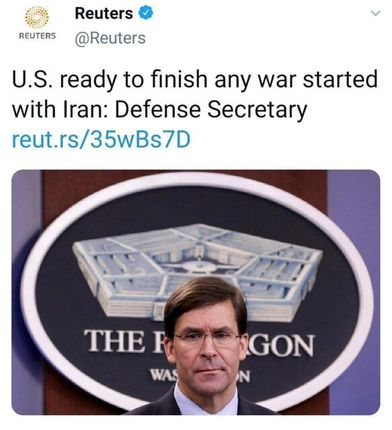Click the words 'Defense Secretary' in tweet
This screenshot has width=392, height=430.
click(x=211, y=110)
